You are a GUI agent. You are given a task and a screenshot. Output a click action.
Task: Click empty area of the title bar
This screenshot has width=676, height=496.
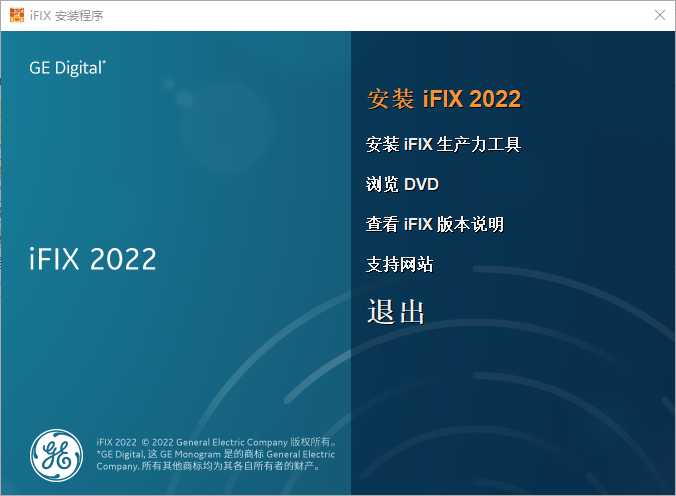pos(350,15)
